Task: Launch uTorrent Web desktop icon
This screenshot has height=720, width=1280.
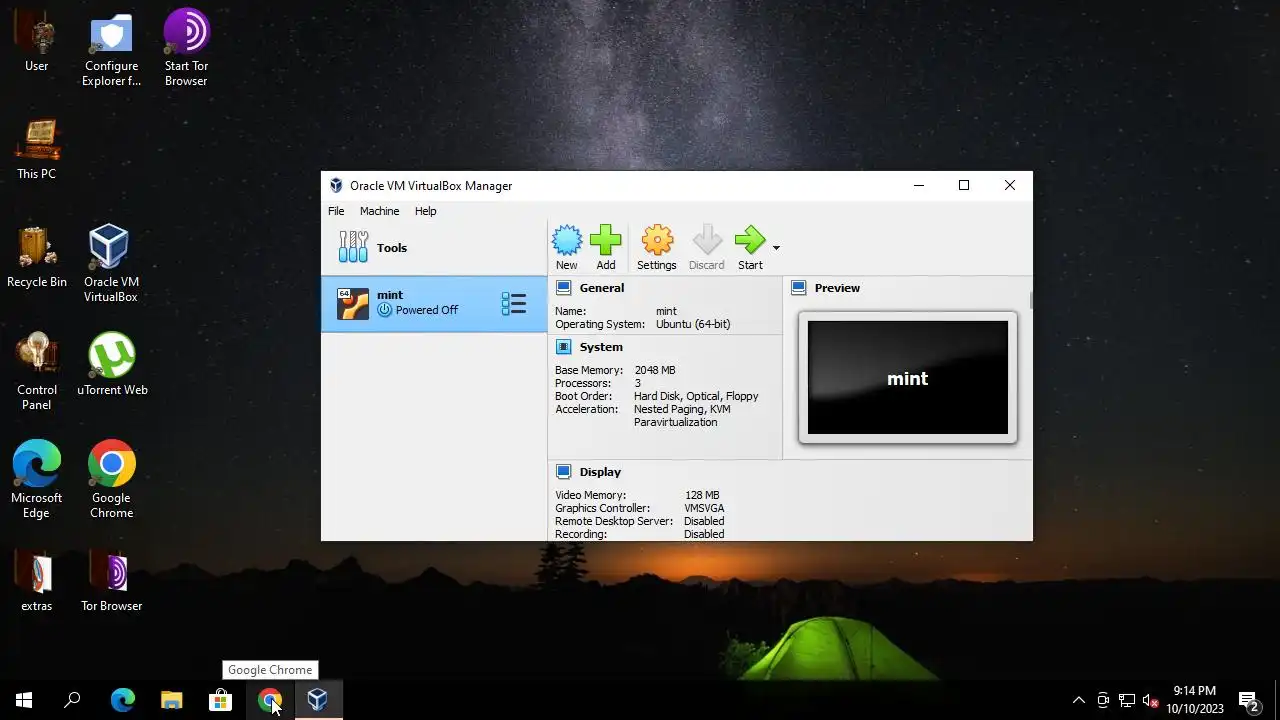Action: pyautogui.click(x=112, y=365)
